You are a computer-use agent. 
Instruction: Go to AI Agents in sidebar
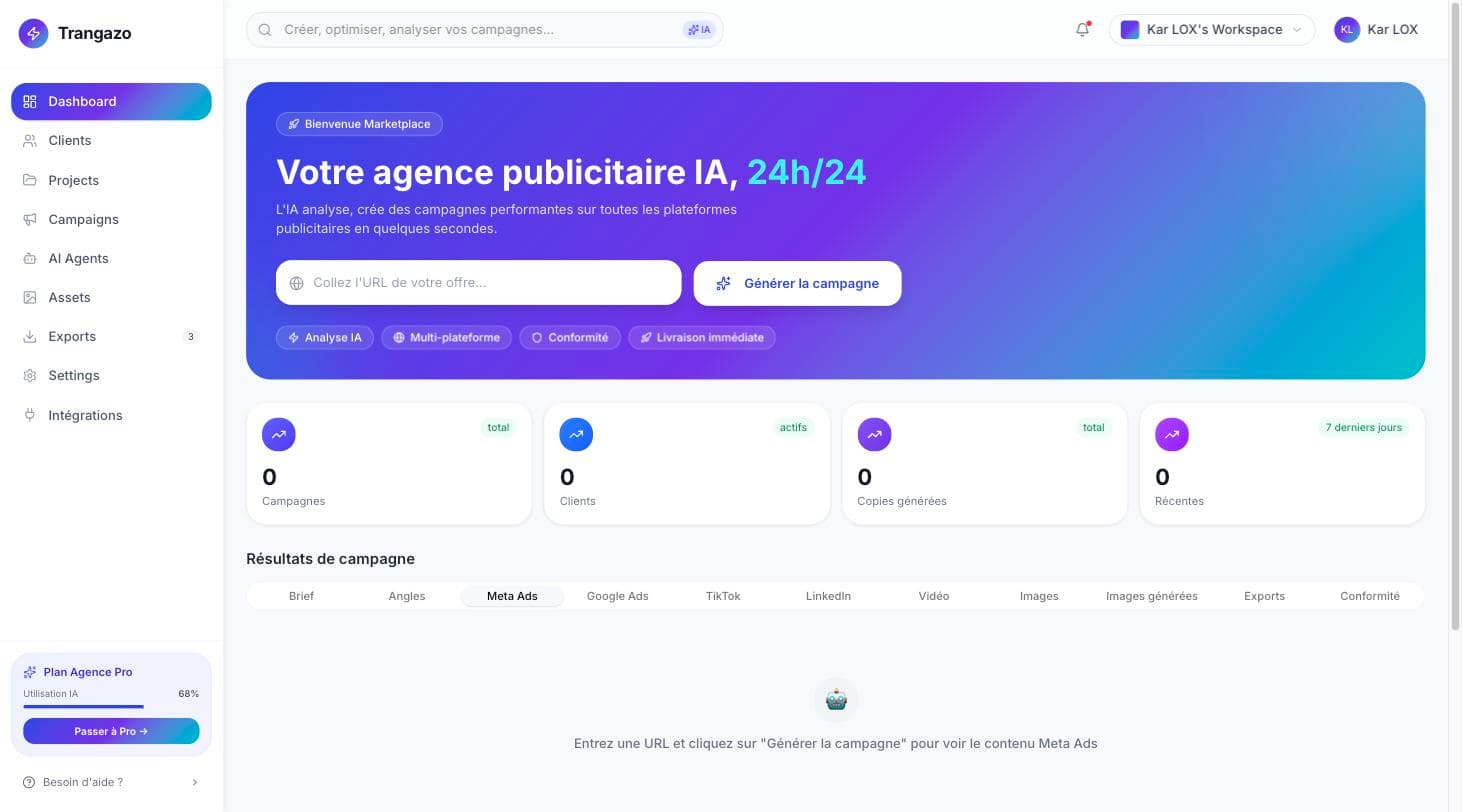click(111, 258)
